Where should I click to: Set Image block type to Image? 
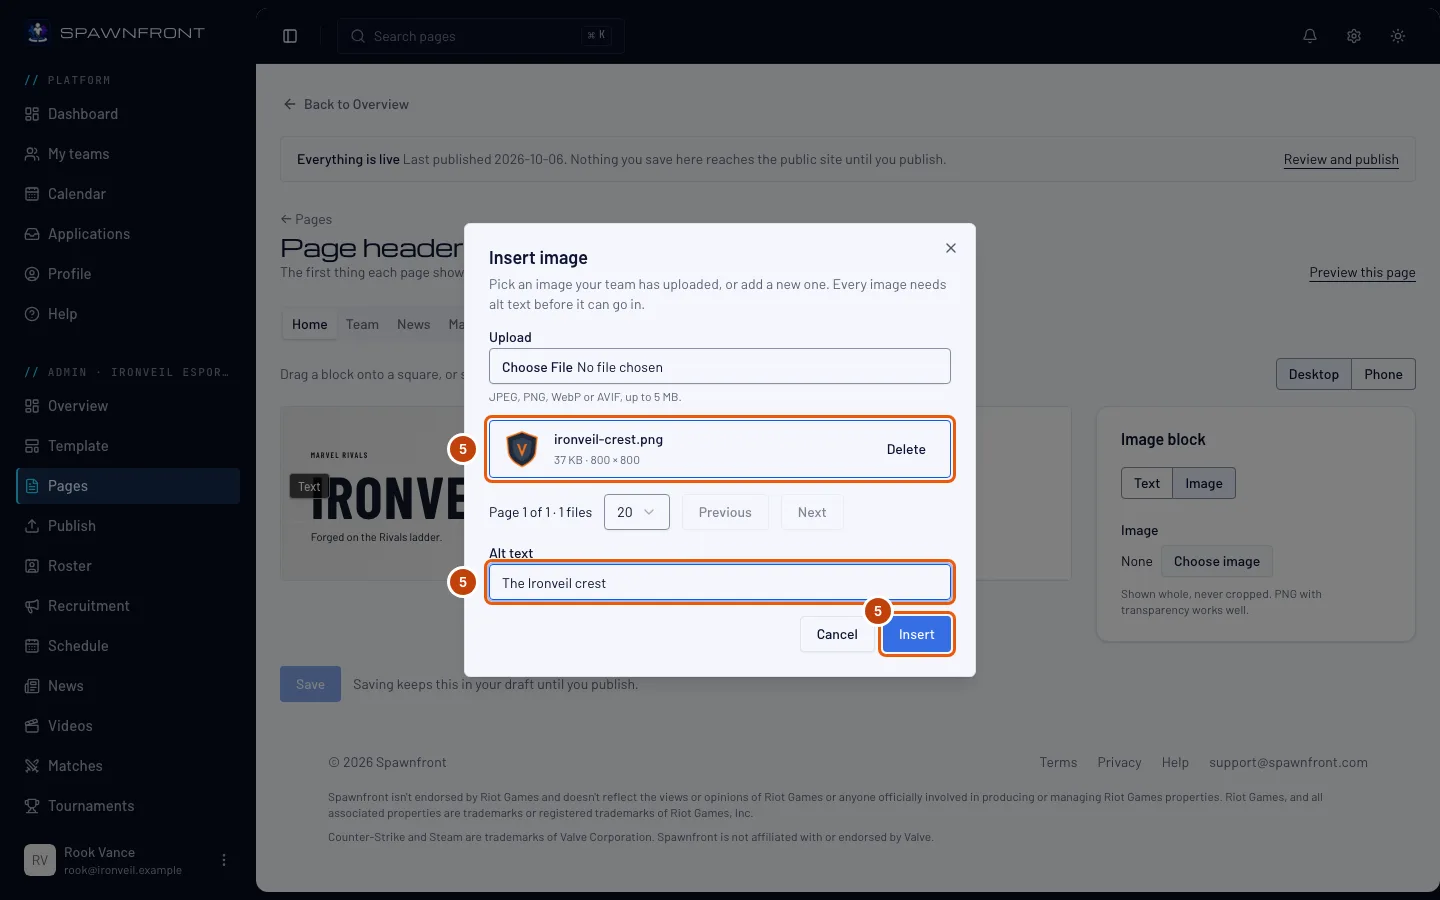coord(1204,483)
